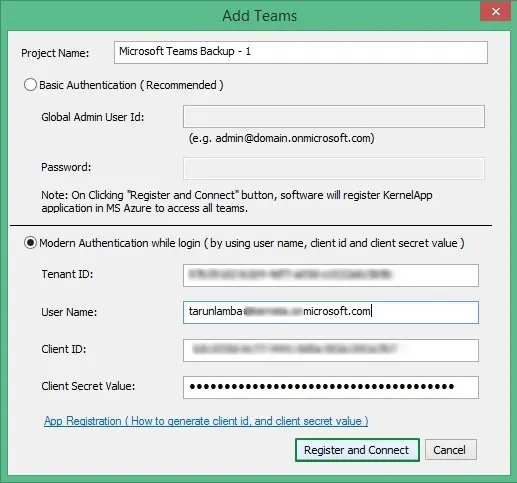Edit the Project Name field
This screenshot has height=483, width=517.
click(301, 52)
